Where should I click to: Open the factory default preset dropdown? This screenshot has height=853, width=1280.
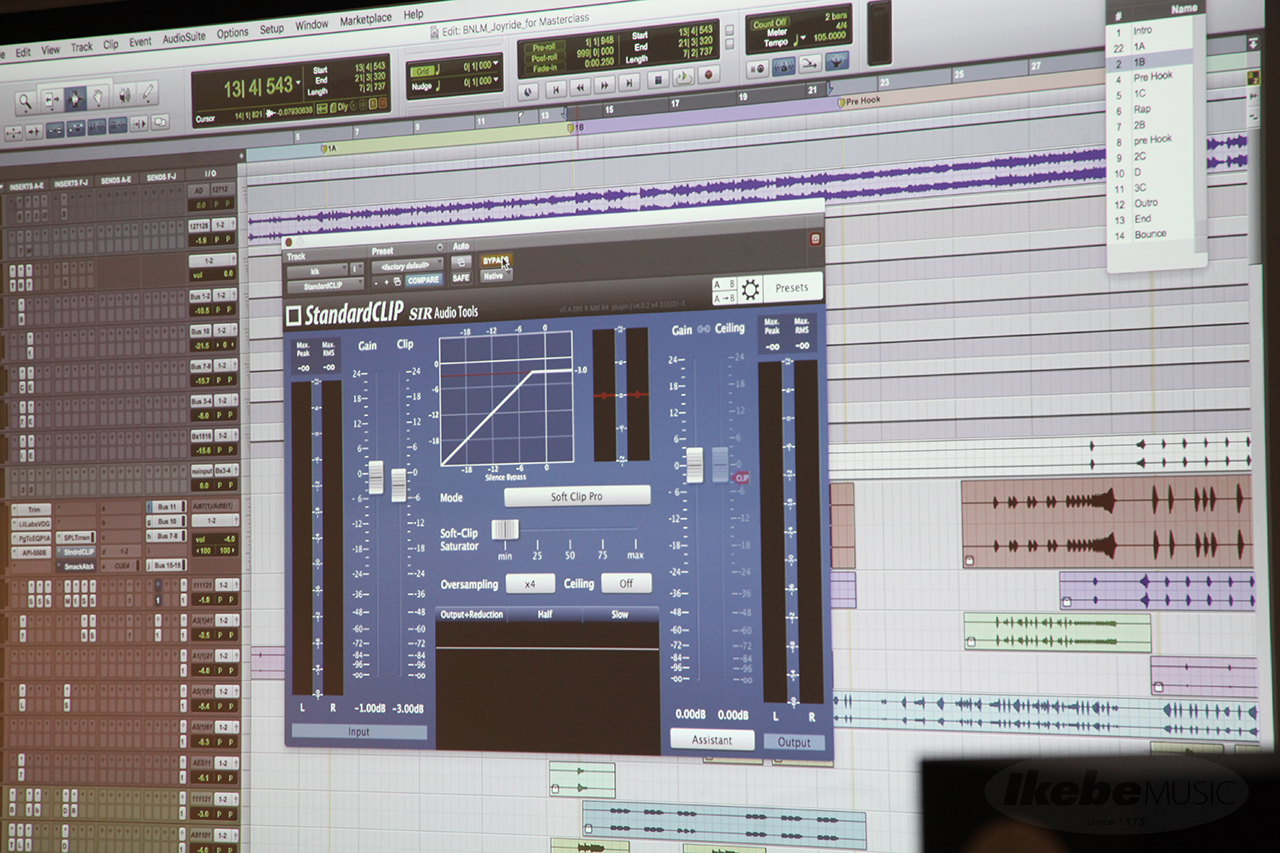click(406, 266)
